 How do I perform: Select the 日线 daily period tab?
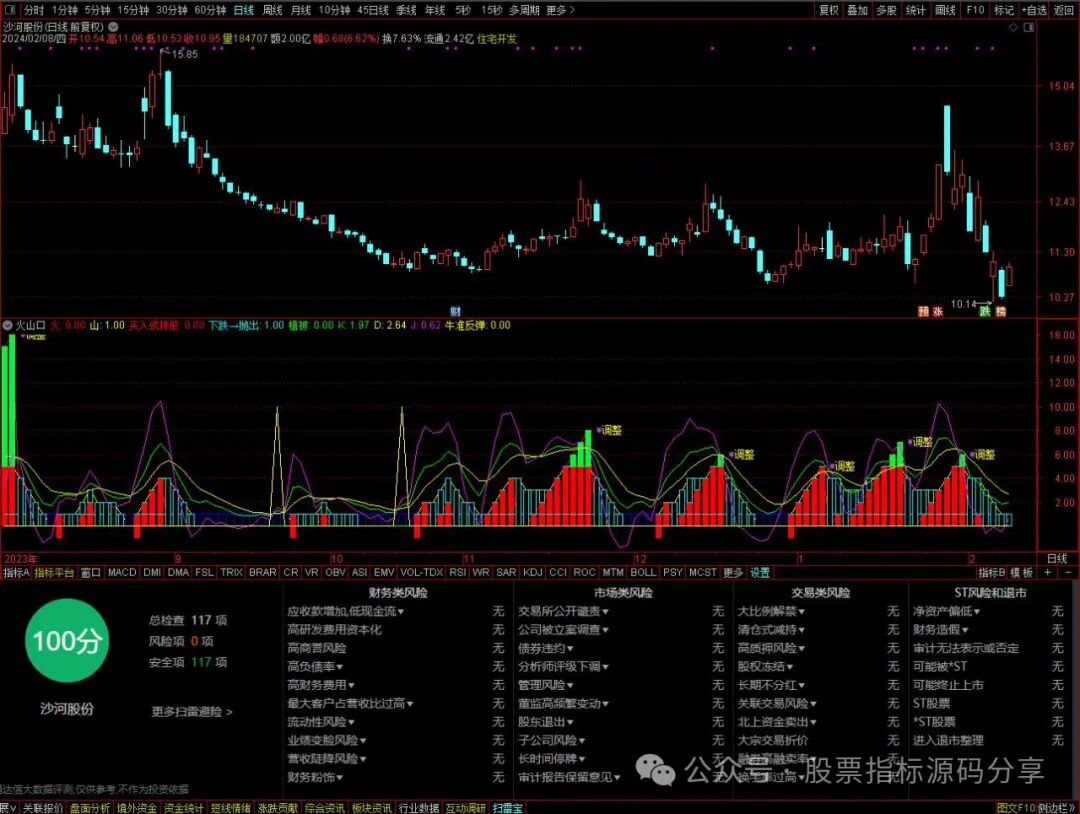[243, 10]
